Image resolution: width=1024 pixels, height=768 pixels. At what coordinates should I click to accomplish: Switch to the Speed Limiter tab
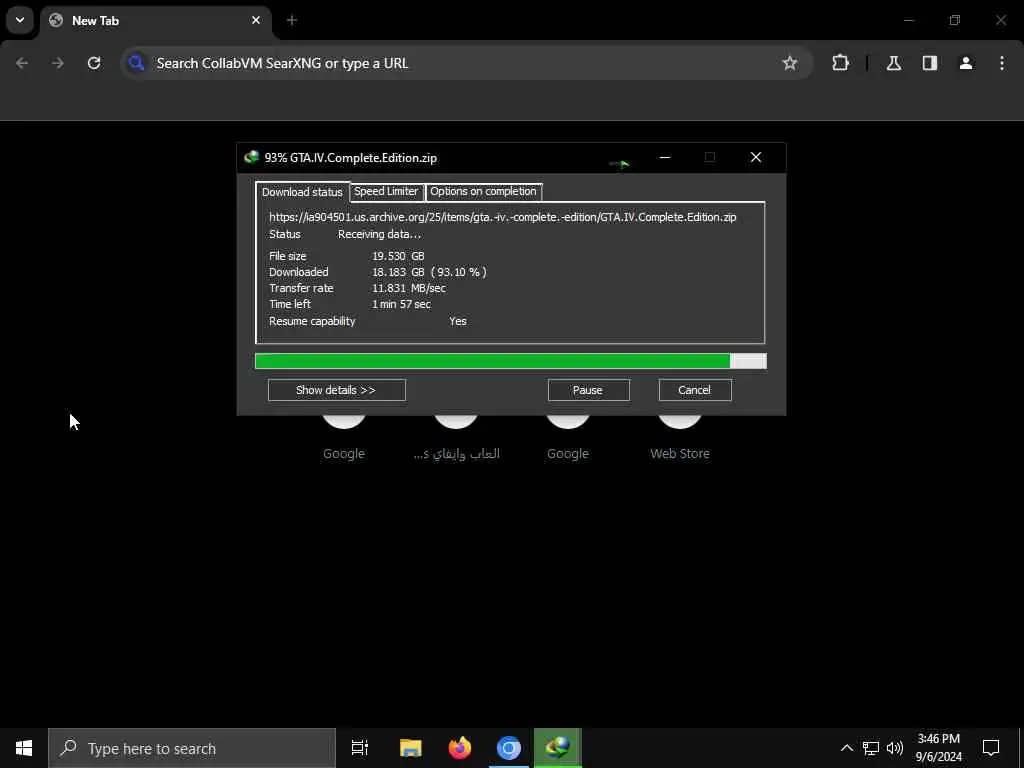pos(386,191)
